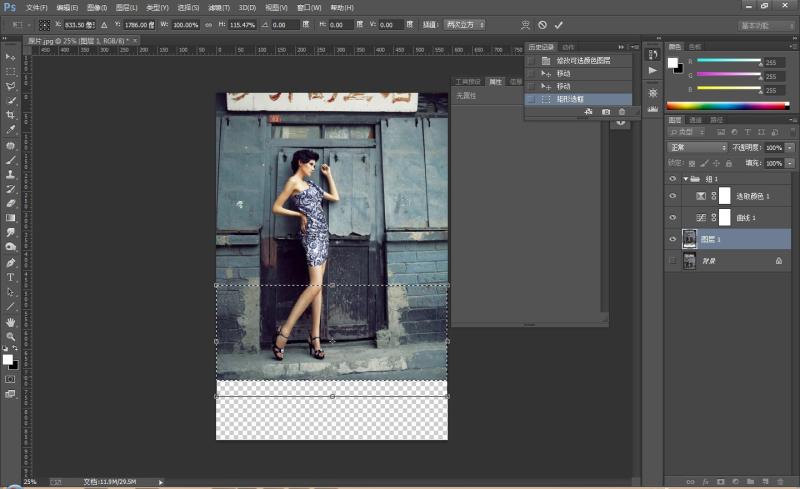The width and height of the screenshot is (800, 489).
Task: Switch to the 路径 paths tab
Action: [716, 120]
